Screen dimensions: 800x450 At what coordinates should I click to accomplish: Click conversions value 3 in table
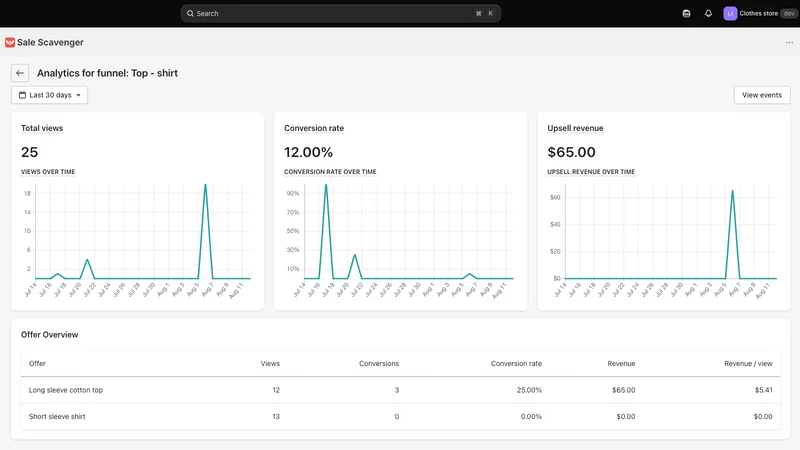click(x=396, y=390)
